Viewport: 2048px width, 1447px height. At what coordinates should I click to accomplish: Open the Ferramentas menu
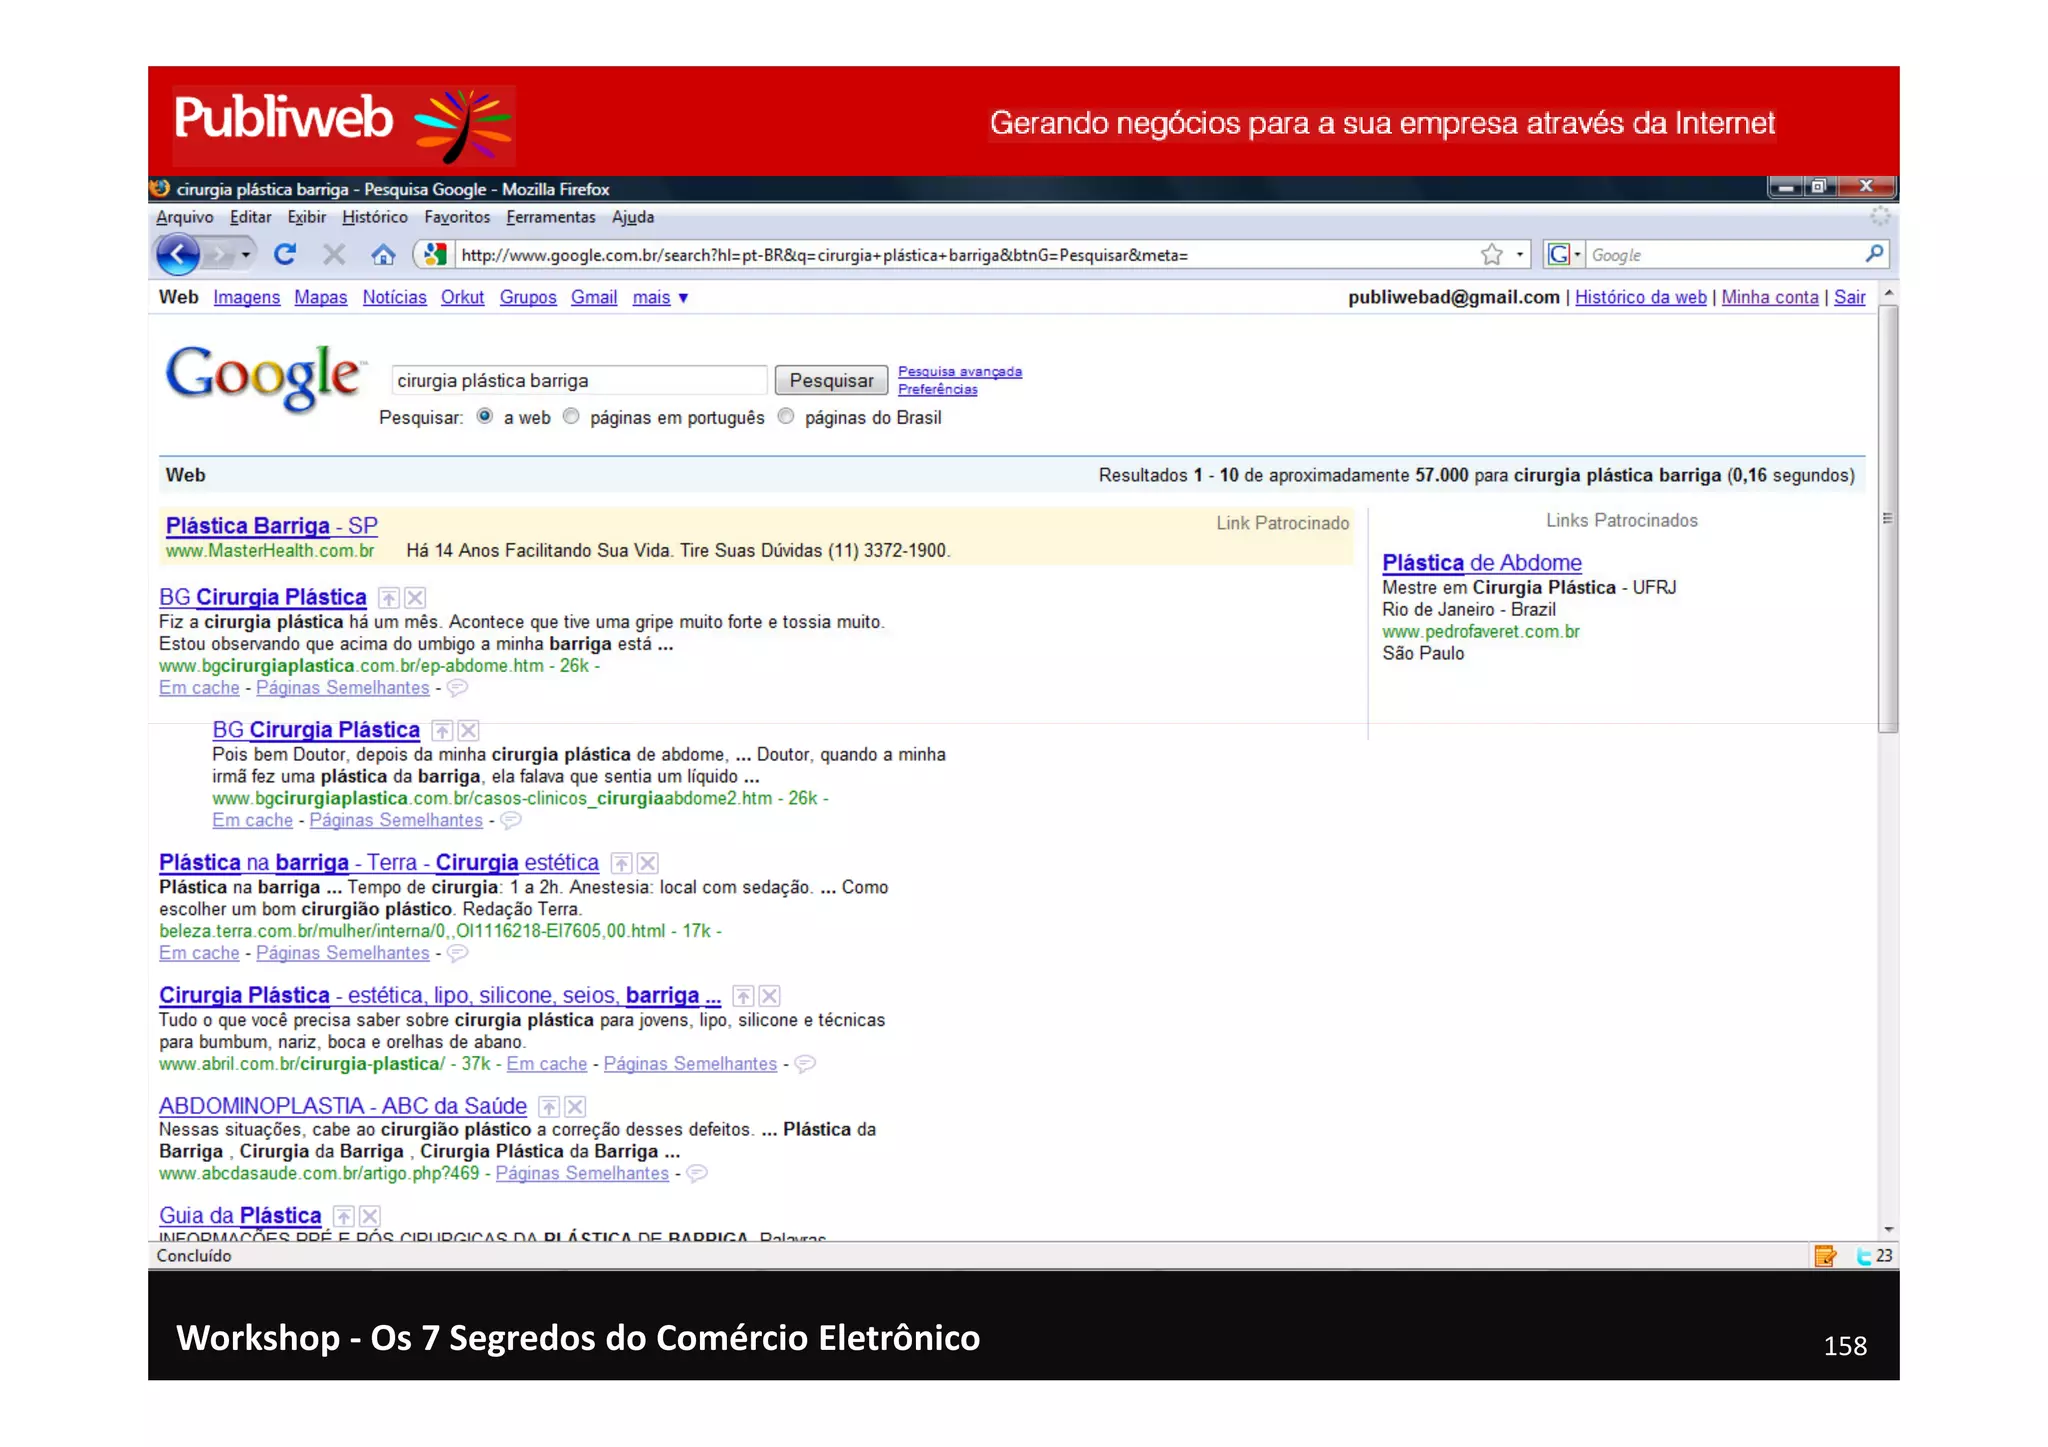click(x=550, y=217)
